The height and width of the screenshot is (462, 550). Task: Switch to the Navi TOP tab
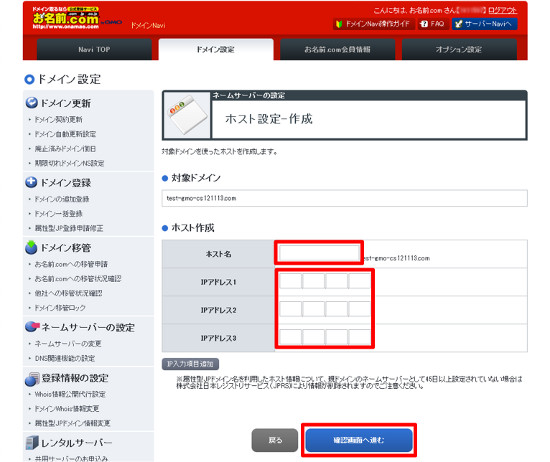pos(94,49)
